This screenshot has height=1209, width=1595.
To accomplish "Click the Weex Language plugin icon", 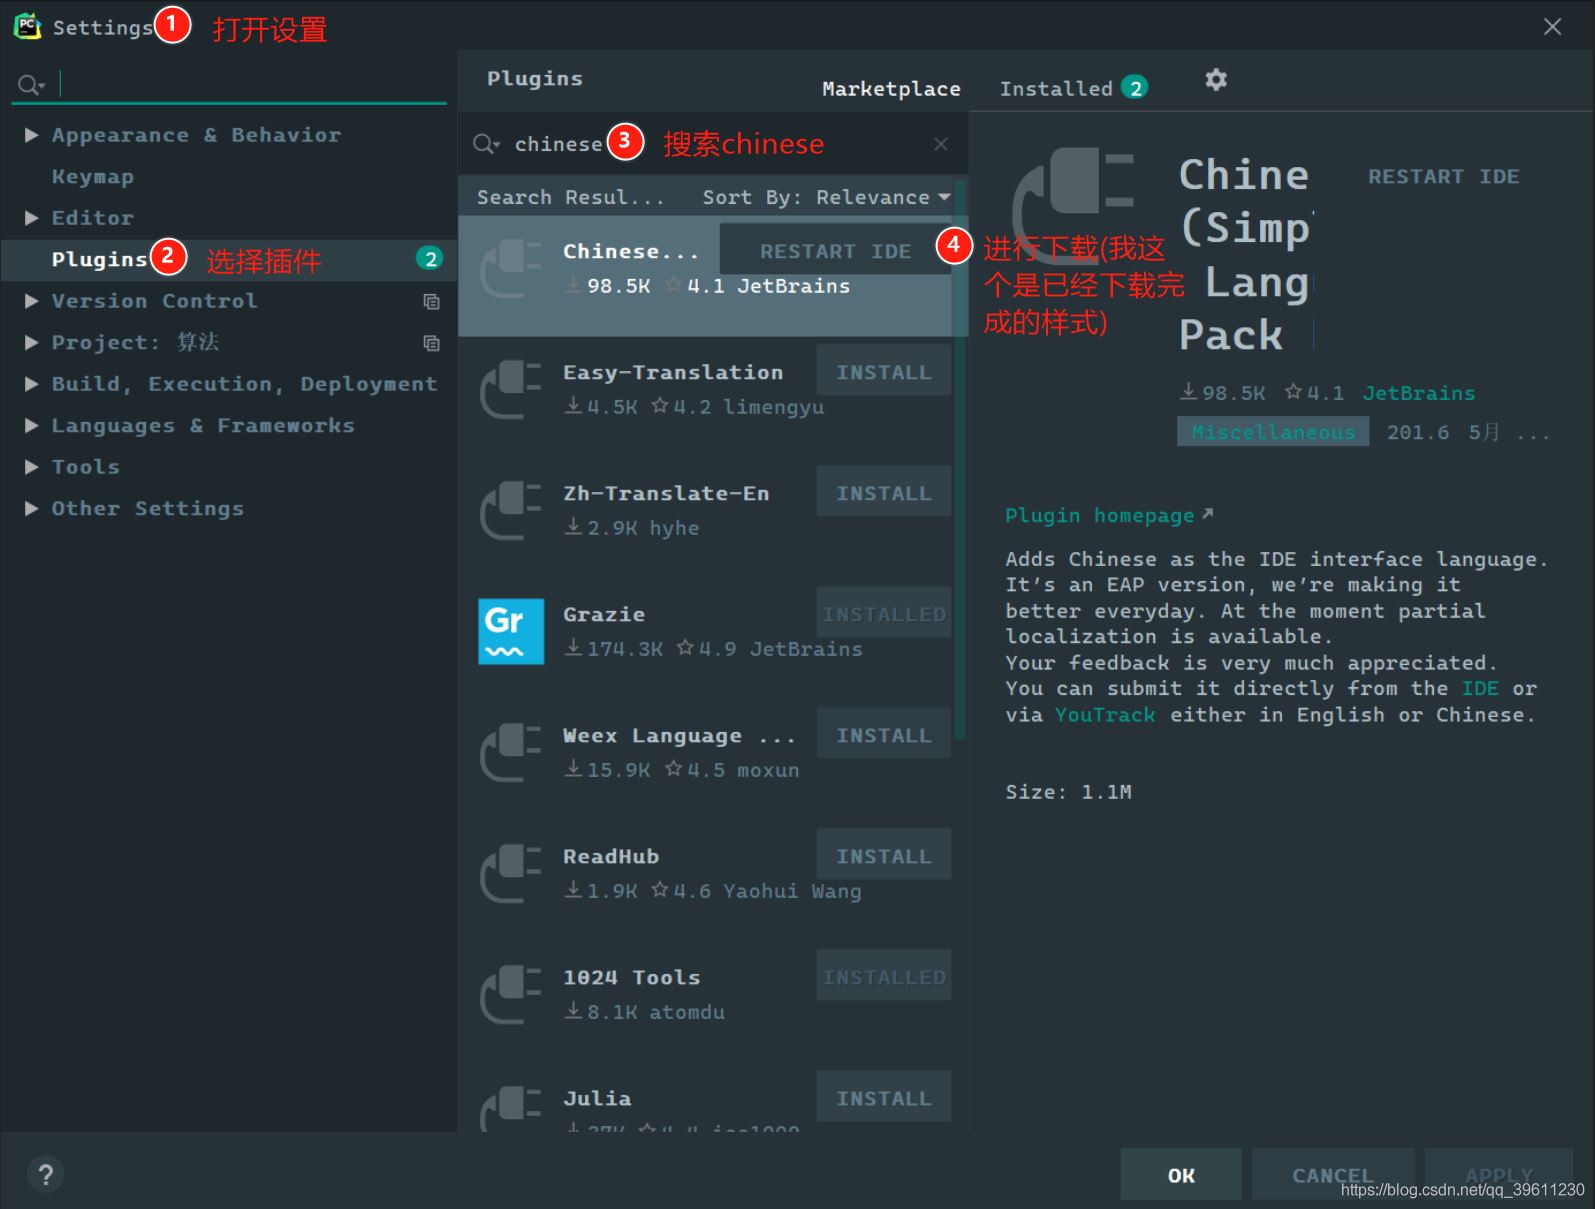I will (511, 752).
